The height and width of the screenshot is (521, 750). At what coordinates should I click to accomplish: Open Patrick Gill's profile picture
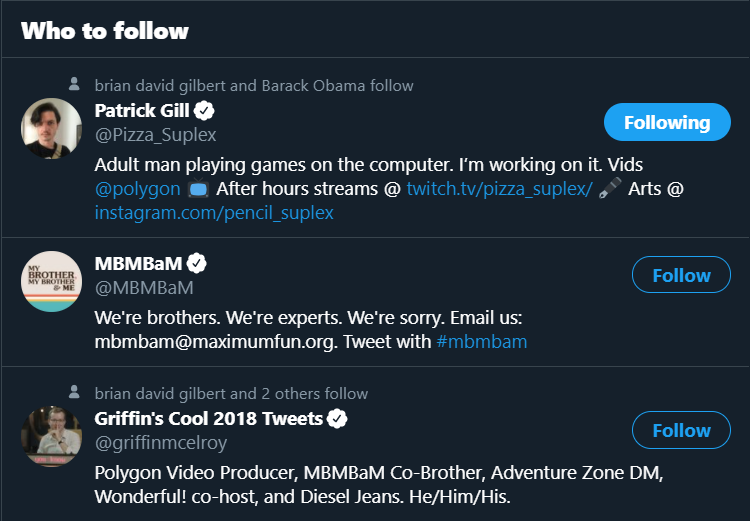pyautogui.click(x=51, y=128)
